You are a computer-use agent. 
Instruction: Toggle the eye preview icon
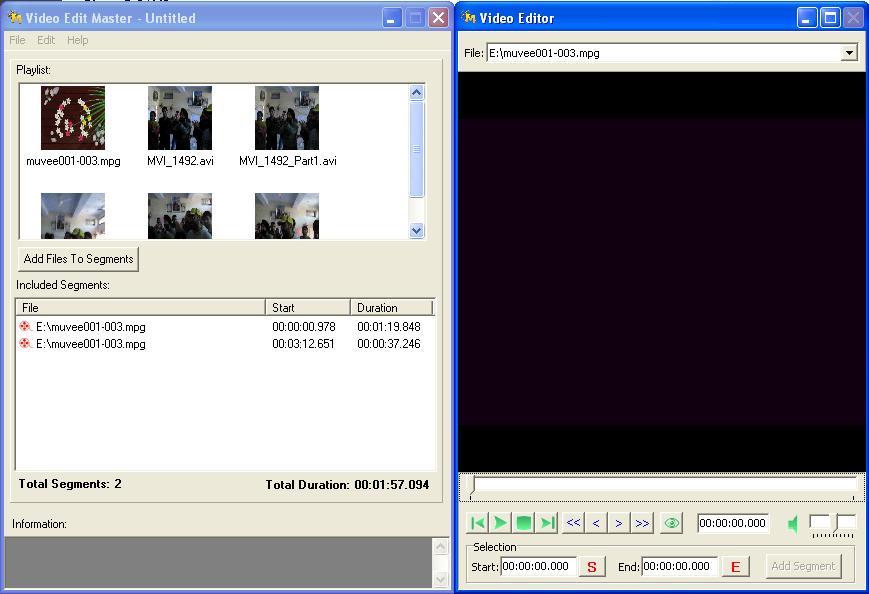(671, 522)
